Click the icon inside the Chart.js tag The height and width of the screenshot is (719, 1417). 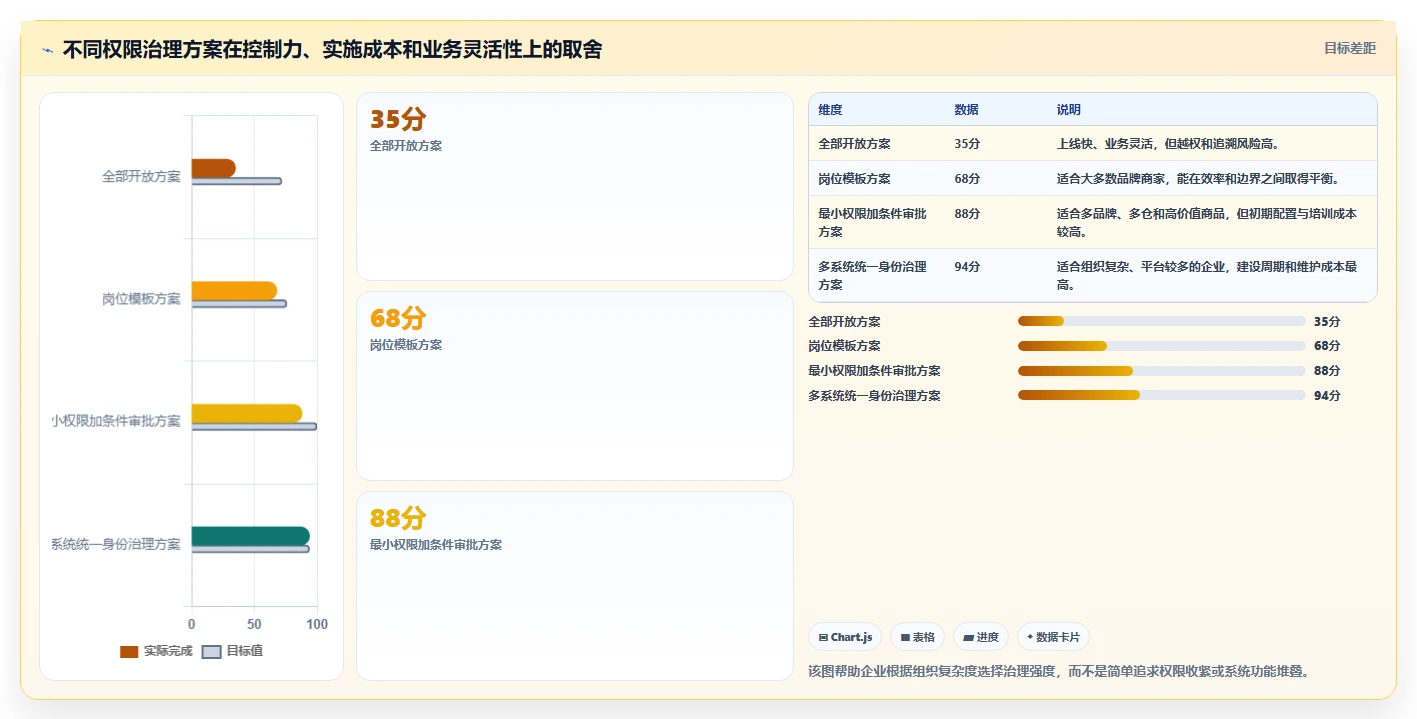[x=823, y=637]
